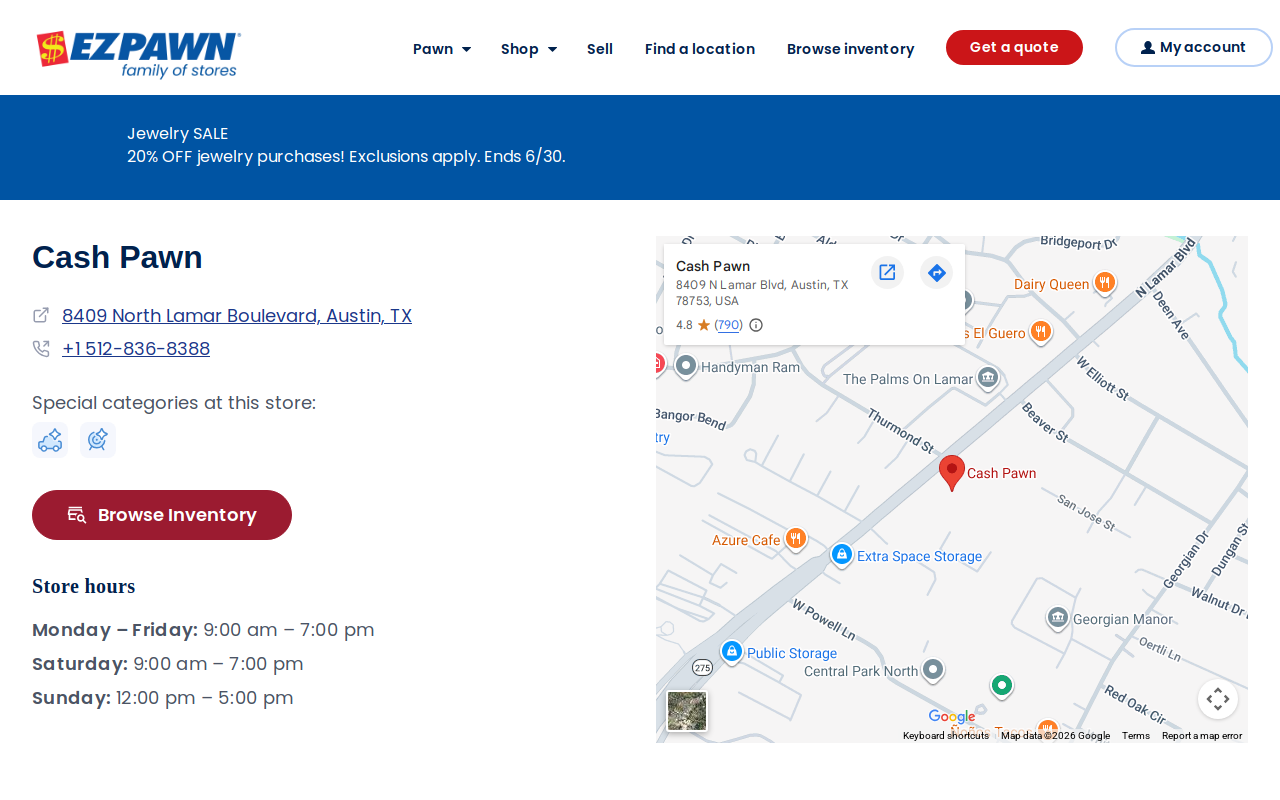Open map in new window icon
Screen dimensions: 1280x800
pos(887,272)
